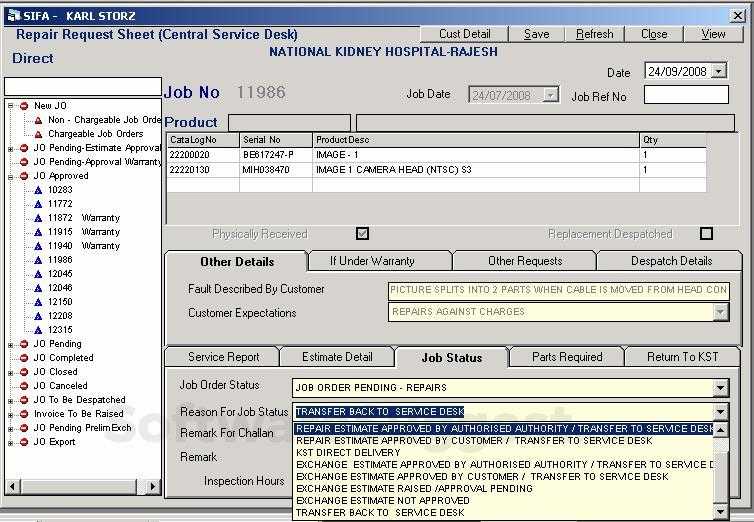Open the Despatch Details tab
The image size is (754, 522).
point(671,261)
